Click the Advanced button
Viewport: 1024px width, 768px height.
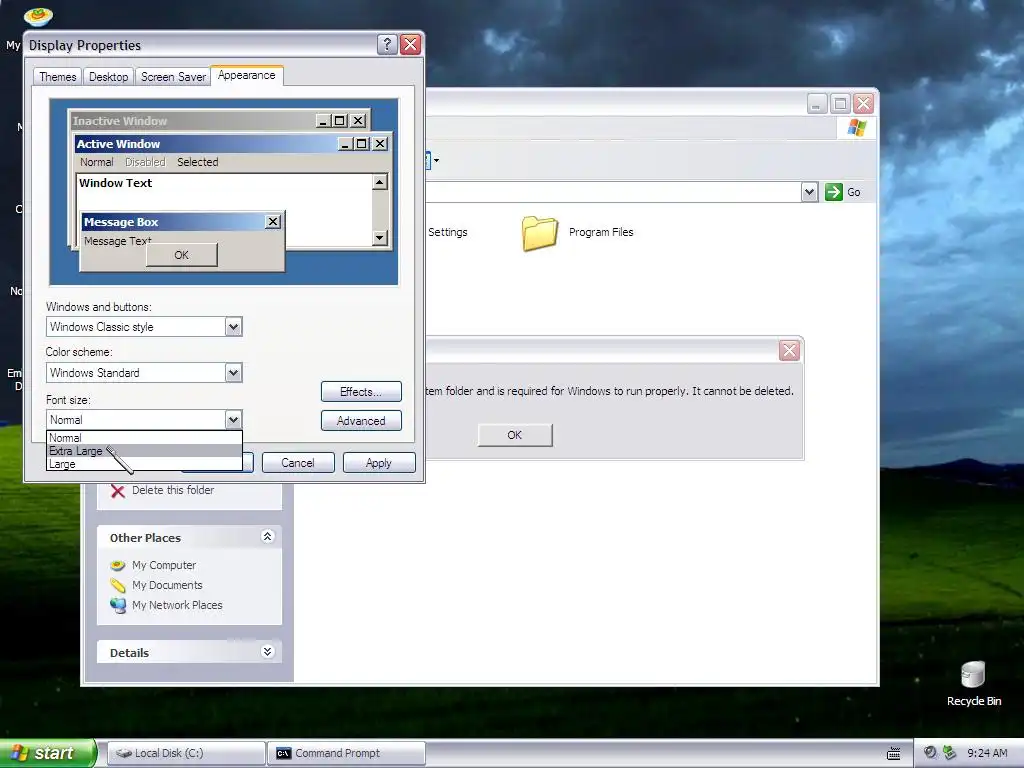361,421
